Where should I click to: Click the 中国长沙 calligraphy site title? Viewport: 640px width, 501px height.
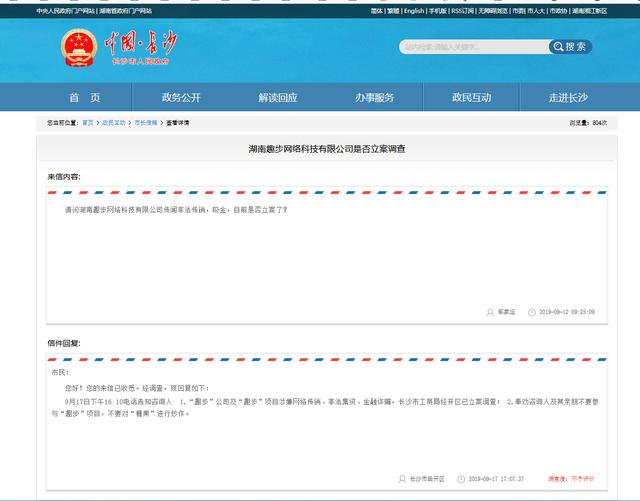[x=141, y=43]
